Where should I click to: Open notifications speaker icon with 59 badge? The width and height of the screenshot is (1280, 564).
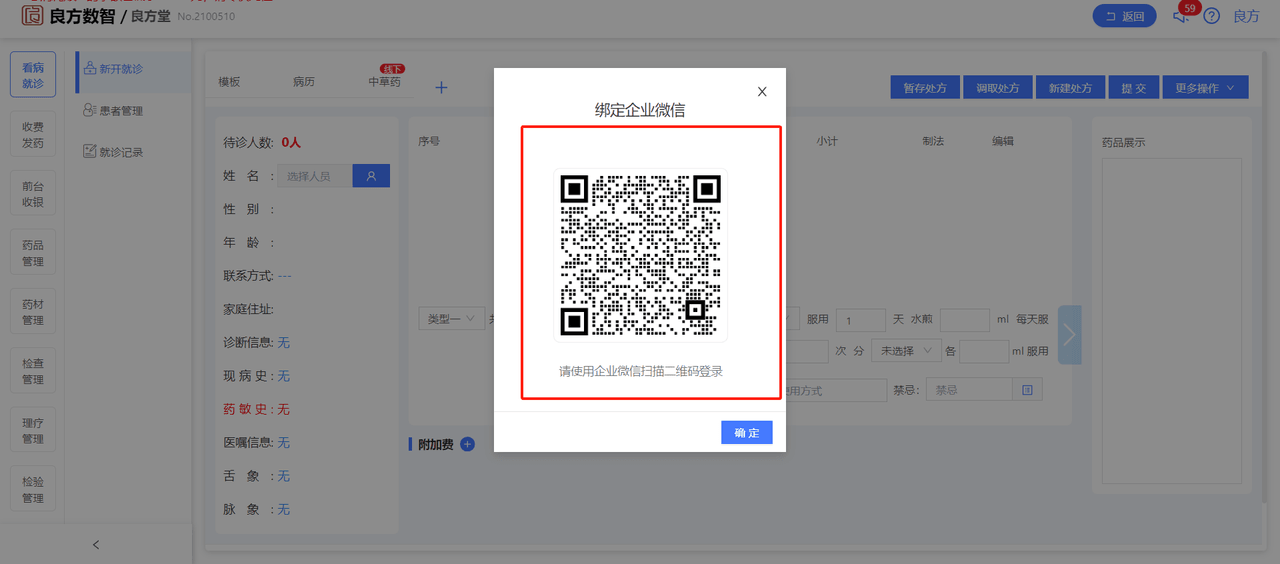tap(1183, 14)
